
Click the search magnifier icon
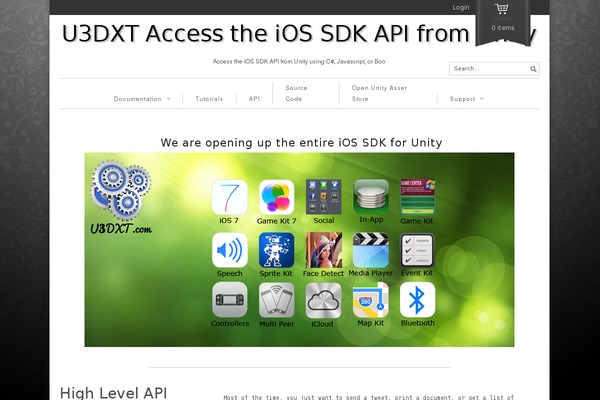[533, 69]
